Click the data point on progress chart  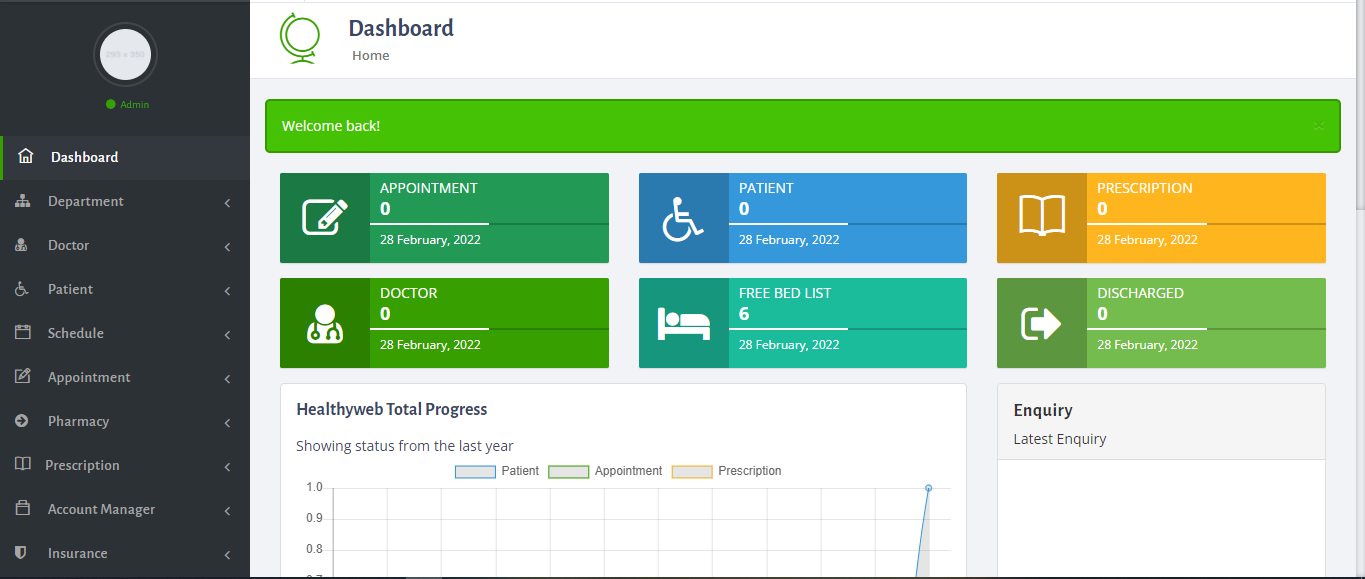click(x=928, y=488)
